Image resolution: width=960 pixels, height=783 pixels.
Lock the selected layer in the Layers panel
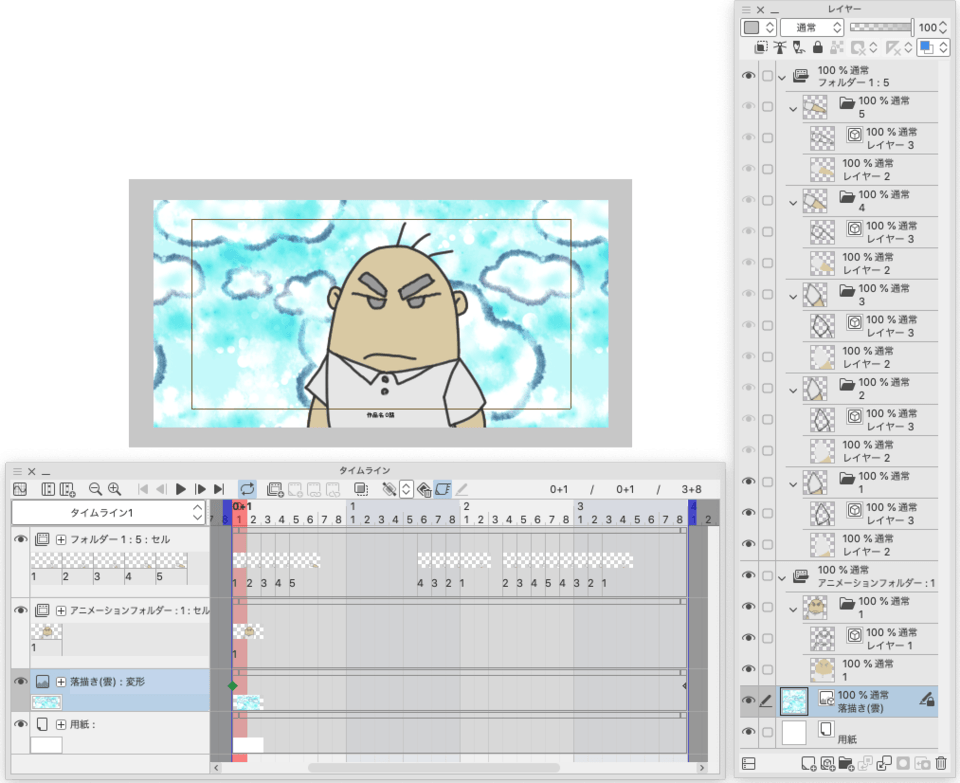817,47
